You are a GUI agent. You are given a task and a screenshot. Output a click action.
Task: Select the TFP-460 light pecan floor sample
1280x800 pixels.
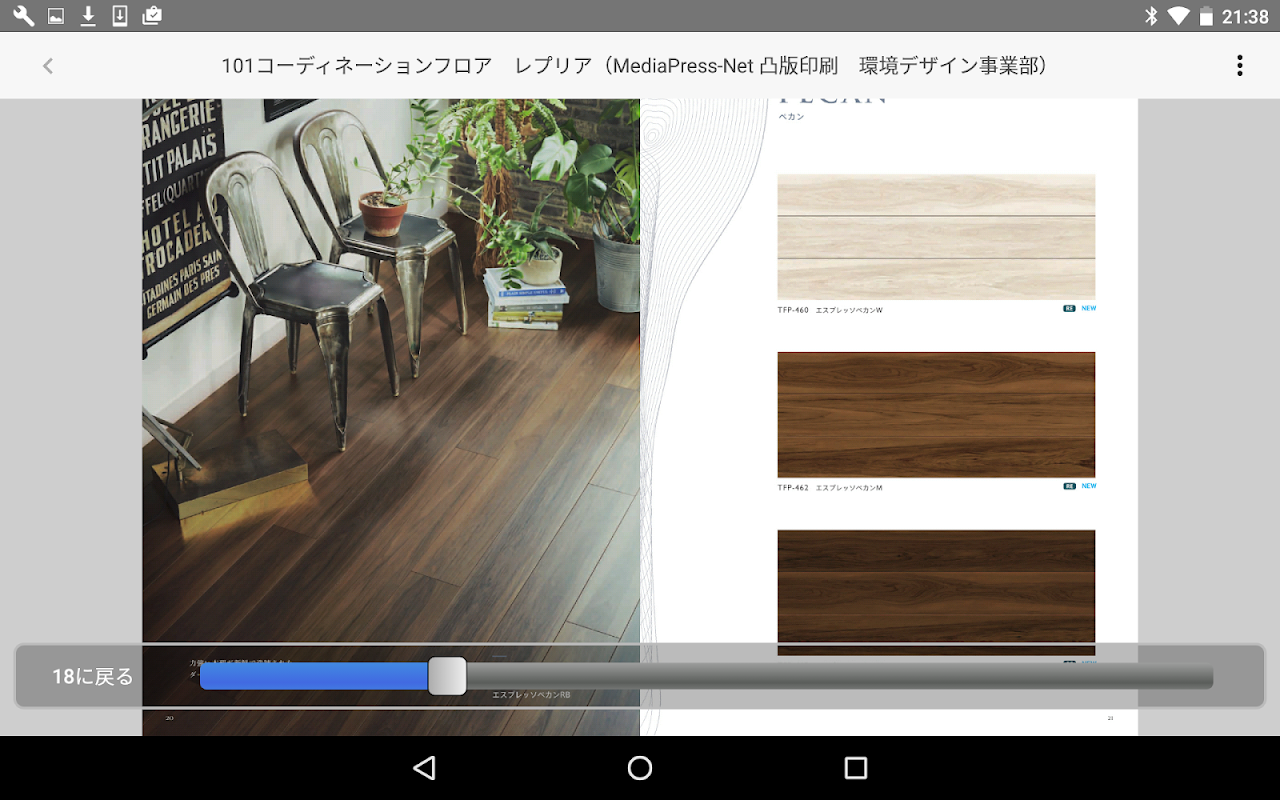(x=936, y=237)
